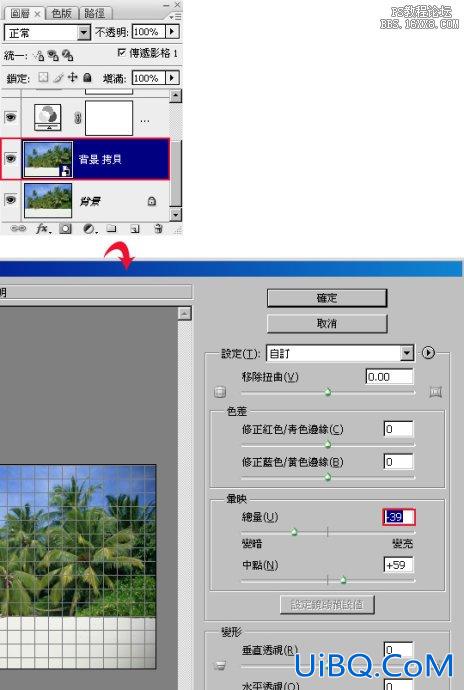This screenshot has height=690, width=464.
Task: Click the 設定鏡頭預設值 button
Action: (327, 605)
